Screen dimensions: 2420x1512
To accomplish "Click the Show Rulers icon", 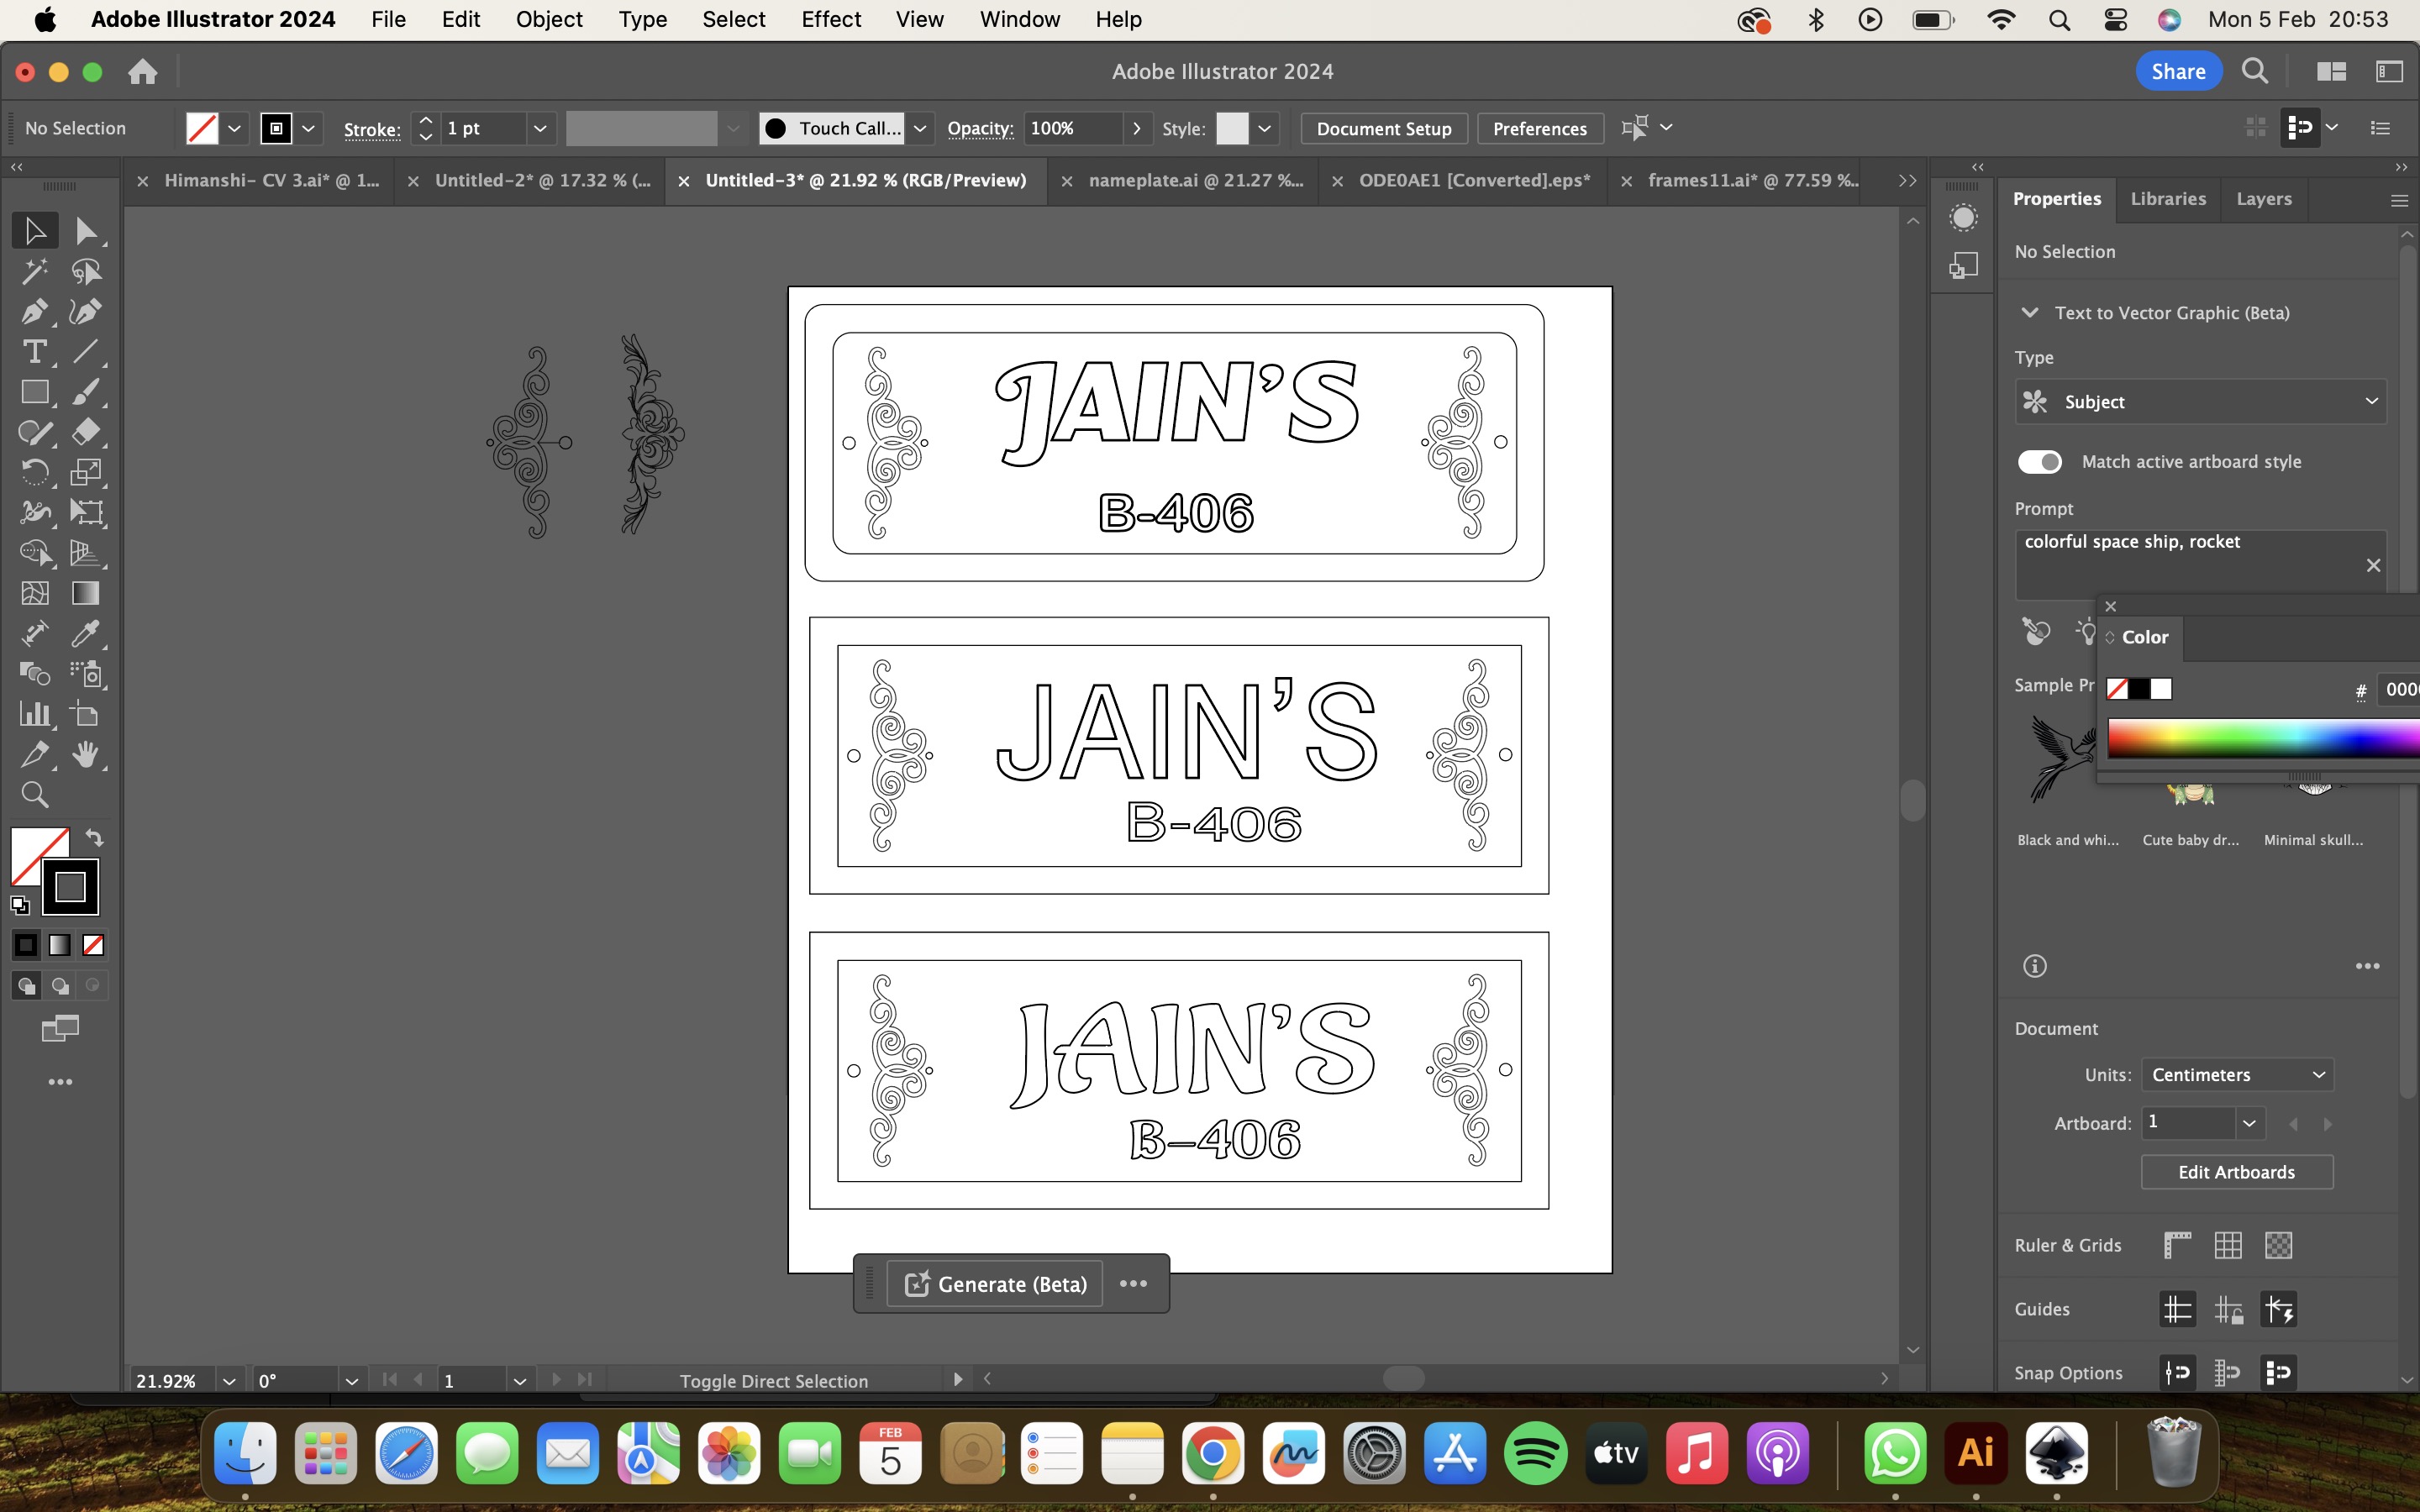I will click(2177, 1245).
